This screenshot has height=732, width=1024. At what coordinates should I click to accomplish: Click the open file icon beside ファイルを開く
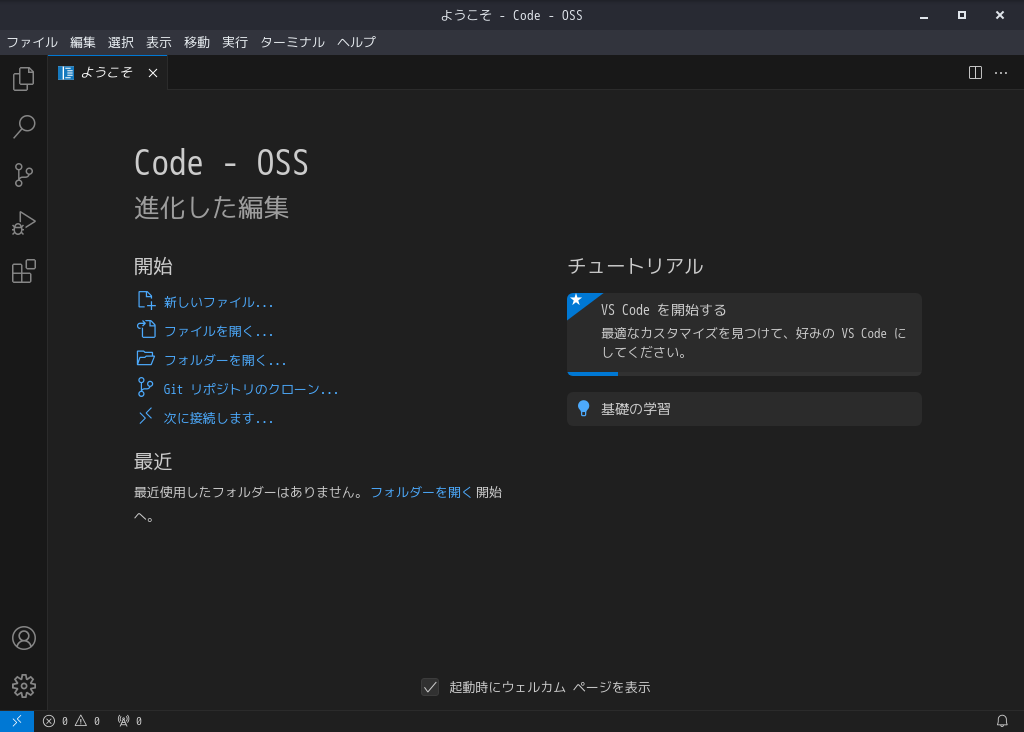(146, 329)
